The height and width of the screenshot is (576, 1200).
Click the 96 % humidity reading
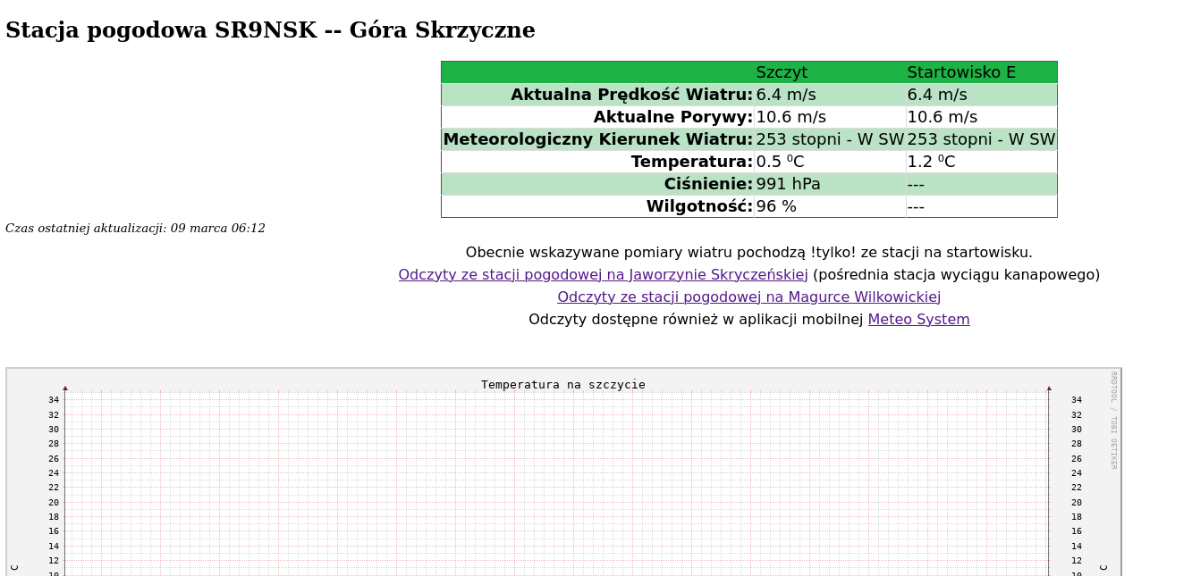click(776, 207)
